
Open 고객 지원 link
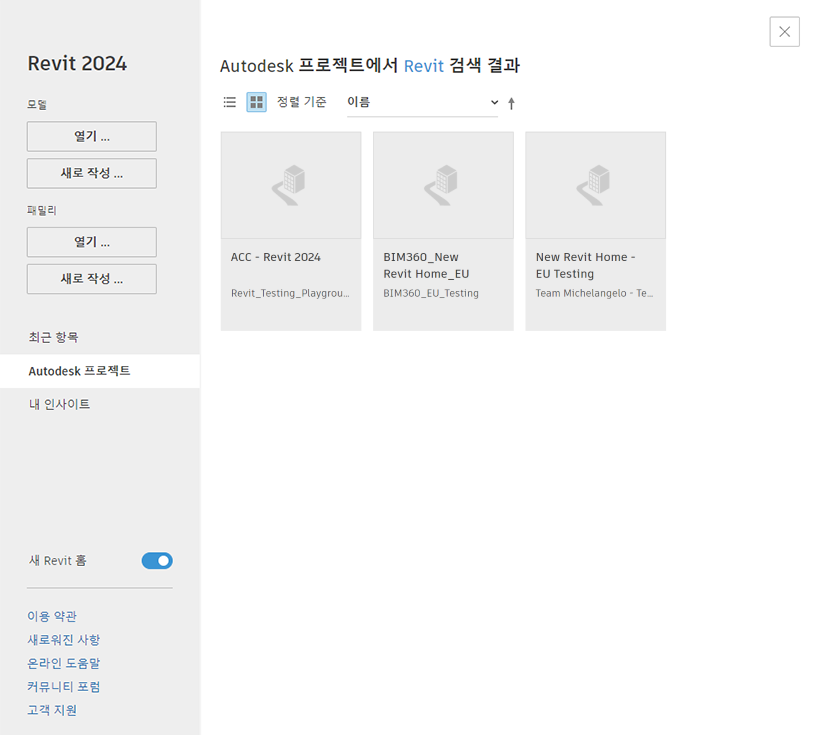(x=52, y=710)
